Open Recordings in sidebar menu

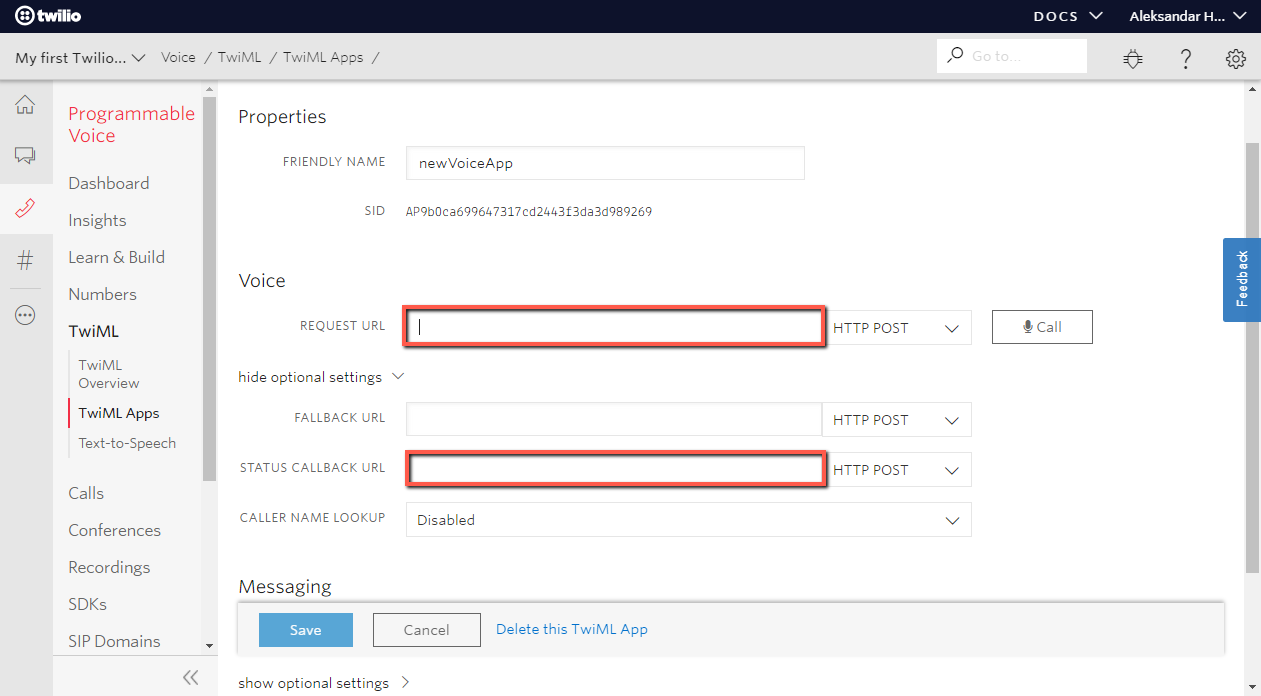[109, 567]
